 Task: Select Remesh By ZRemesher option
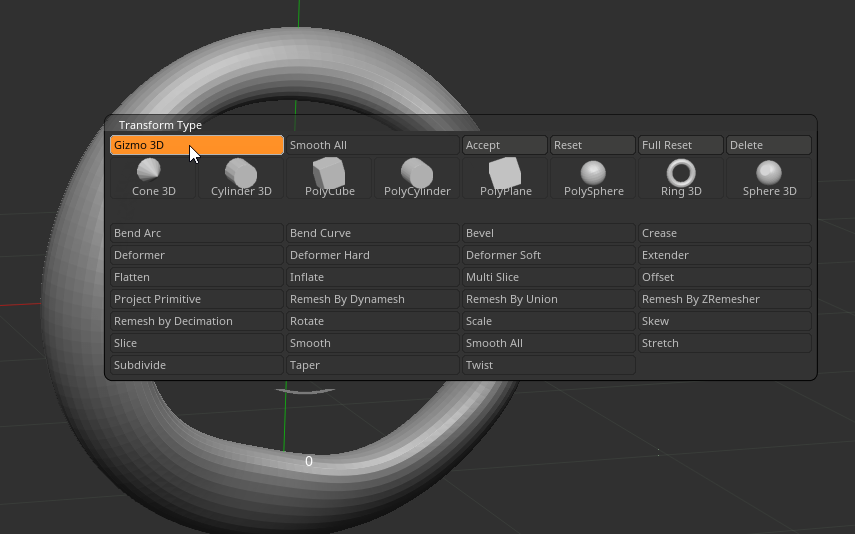point(724,299)
